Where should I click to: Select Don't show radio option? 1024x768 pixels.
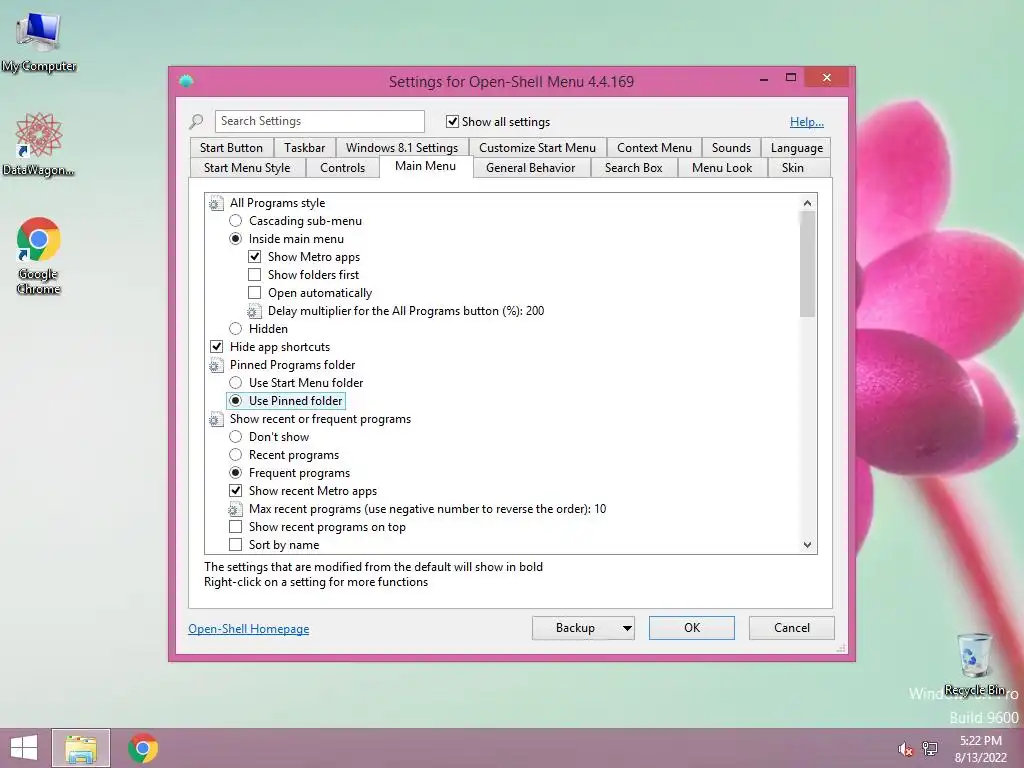[x=236, y=437]
